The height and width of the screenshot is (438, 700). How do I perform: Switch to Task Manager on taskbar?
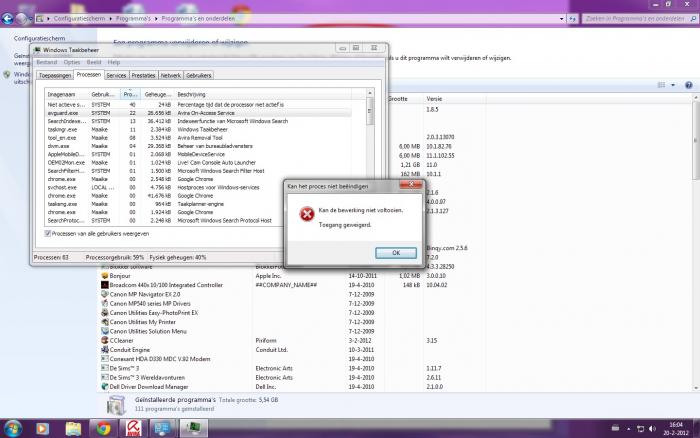pos(194,429)
